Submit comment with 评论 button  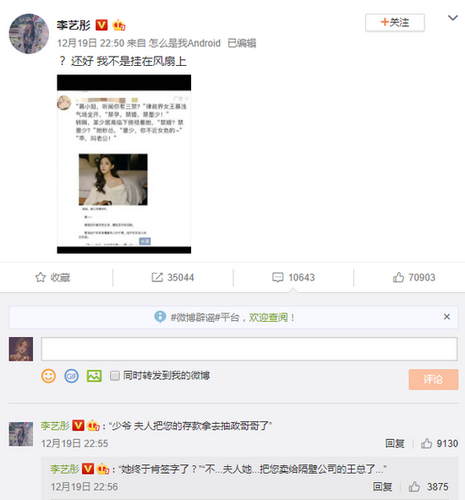click(433, 379)
